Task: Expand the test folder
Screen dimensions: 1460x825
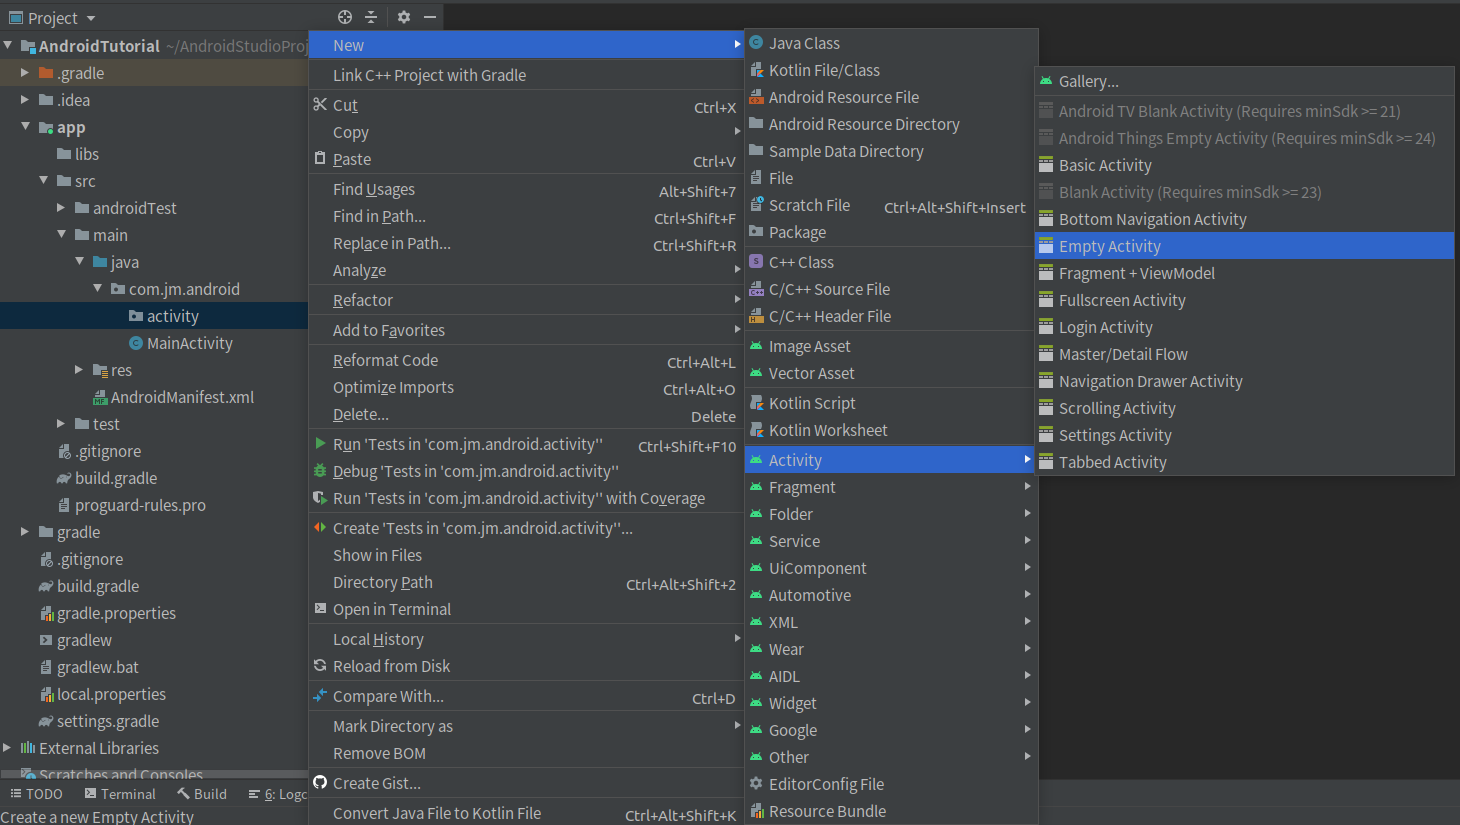Action: (x=61, y=423)
